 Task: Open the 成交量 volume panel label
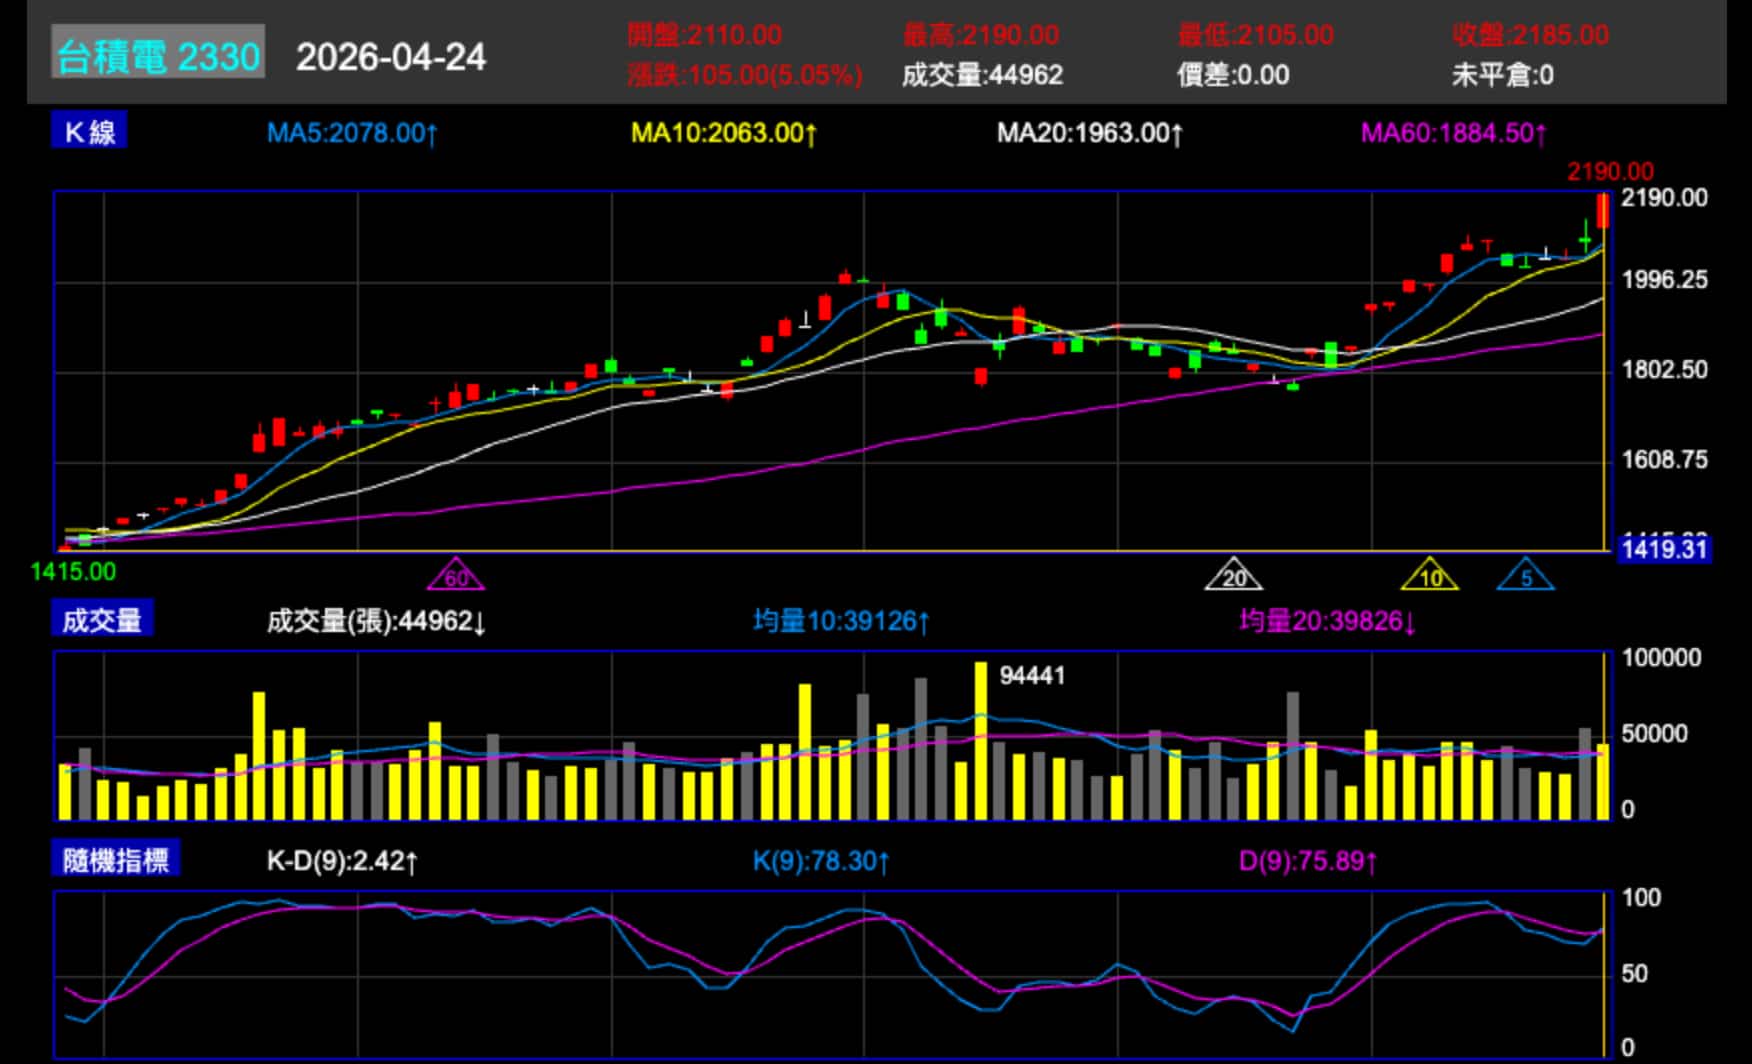coord(102,620)
